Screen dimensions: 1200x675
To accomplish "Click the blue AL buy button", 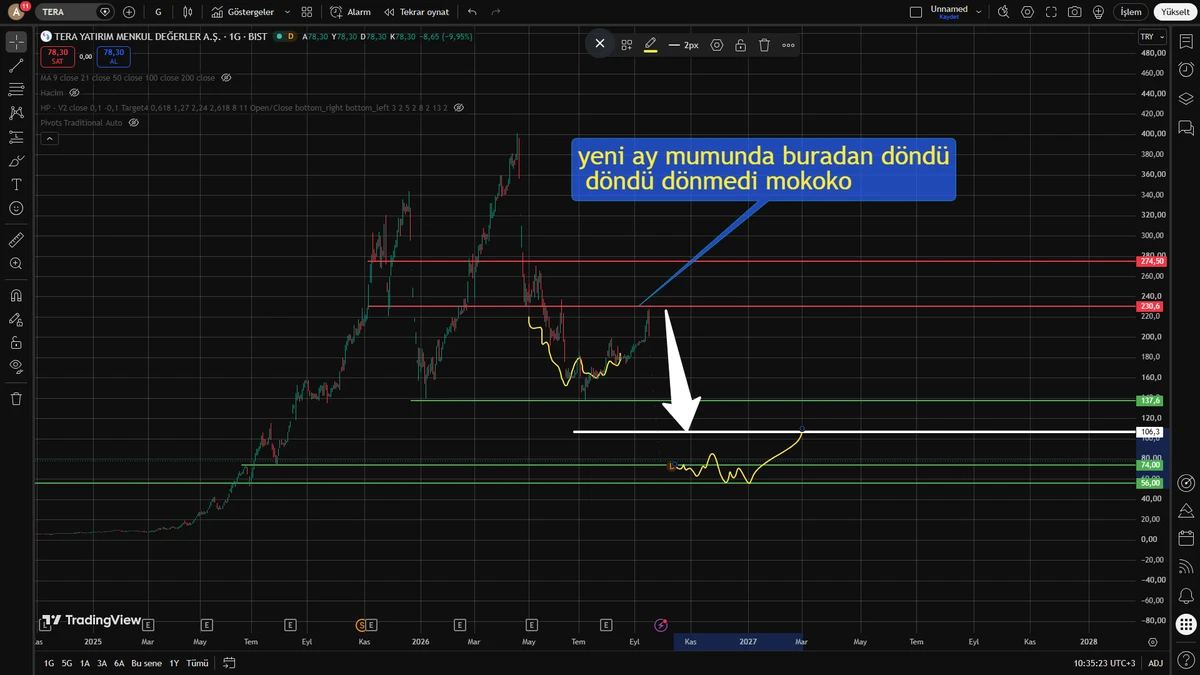I will point(113,56).
